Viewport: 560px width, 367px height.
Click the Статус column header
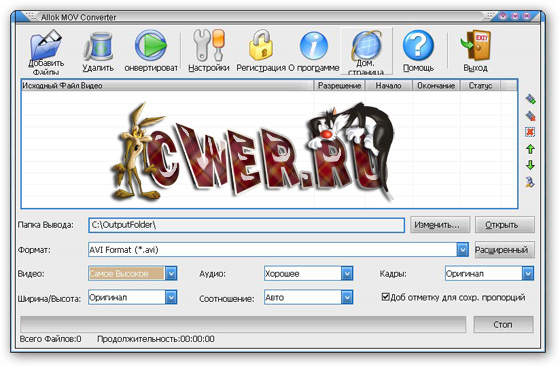(x=480, y=86)
